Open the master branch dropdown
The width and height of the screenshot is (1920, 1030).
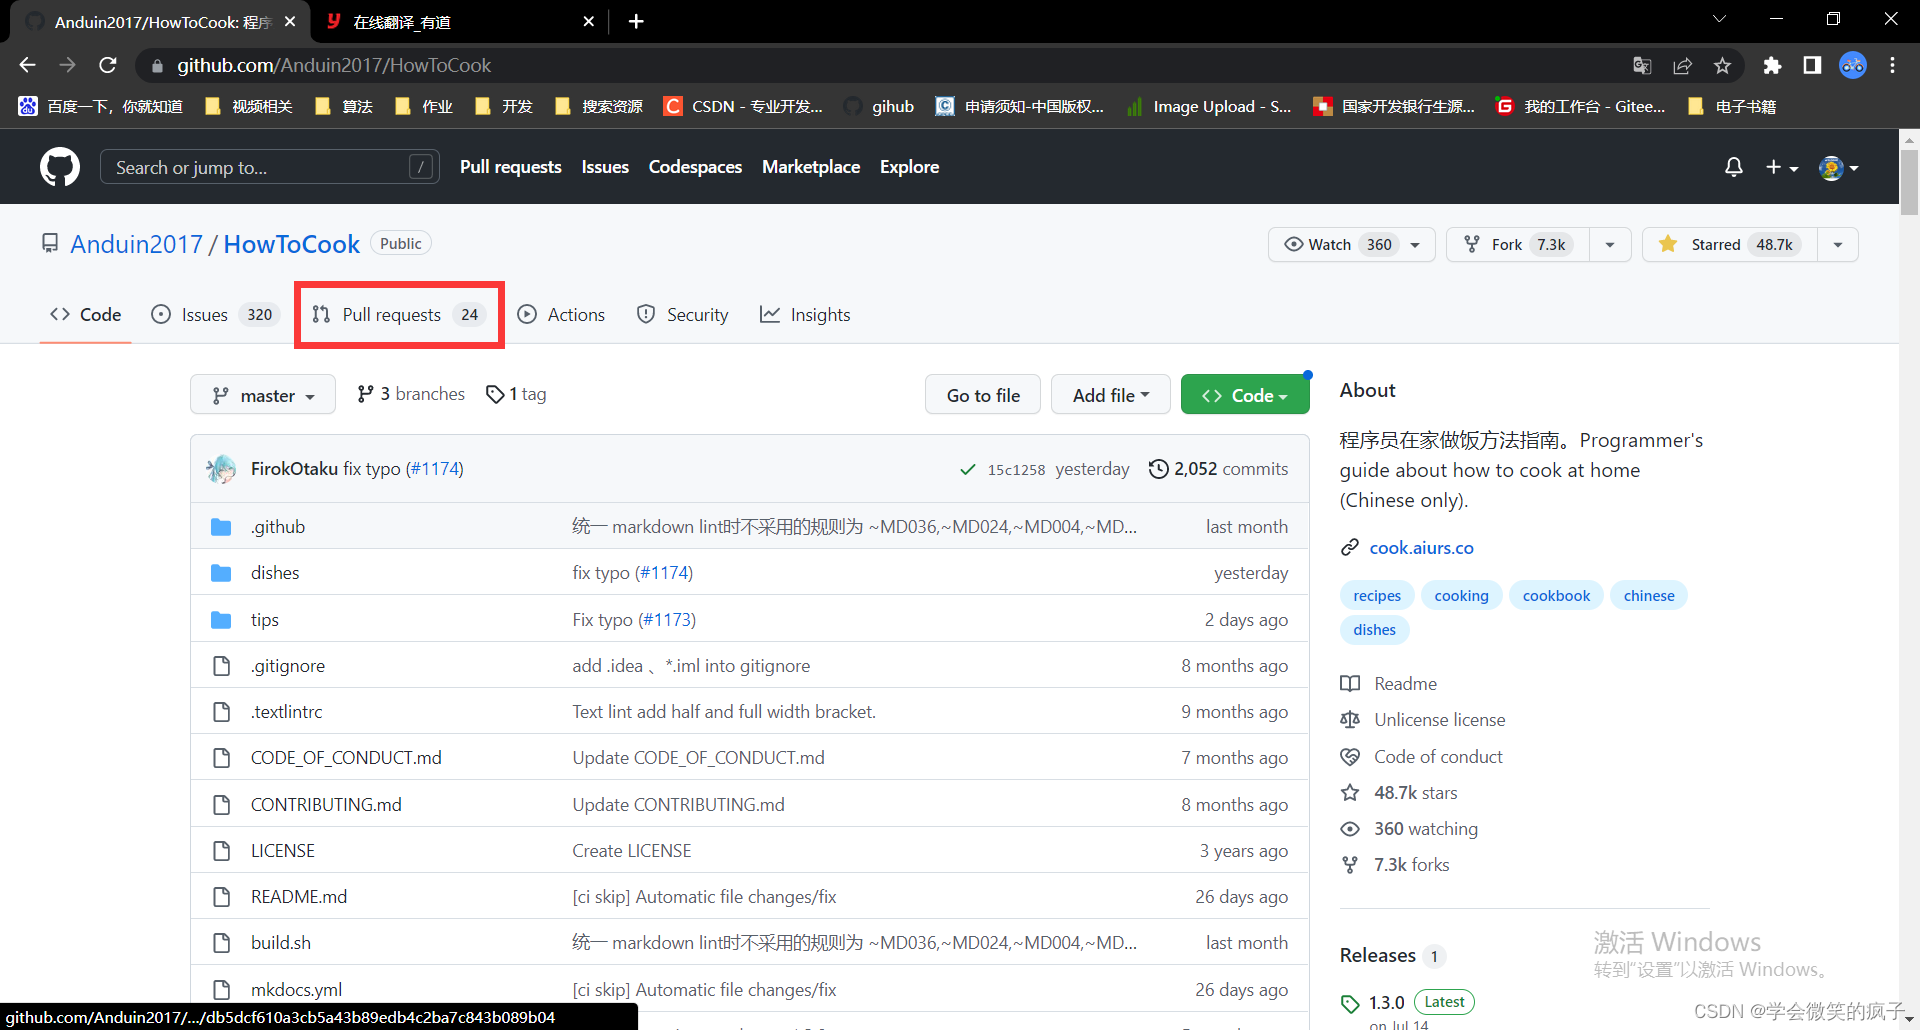coord(263,395)
